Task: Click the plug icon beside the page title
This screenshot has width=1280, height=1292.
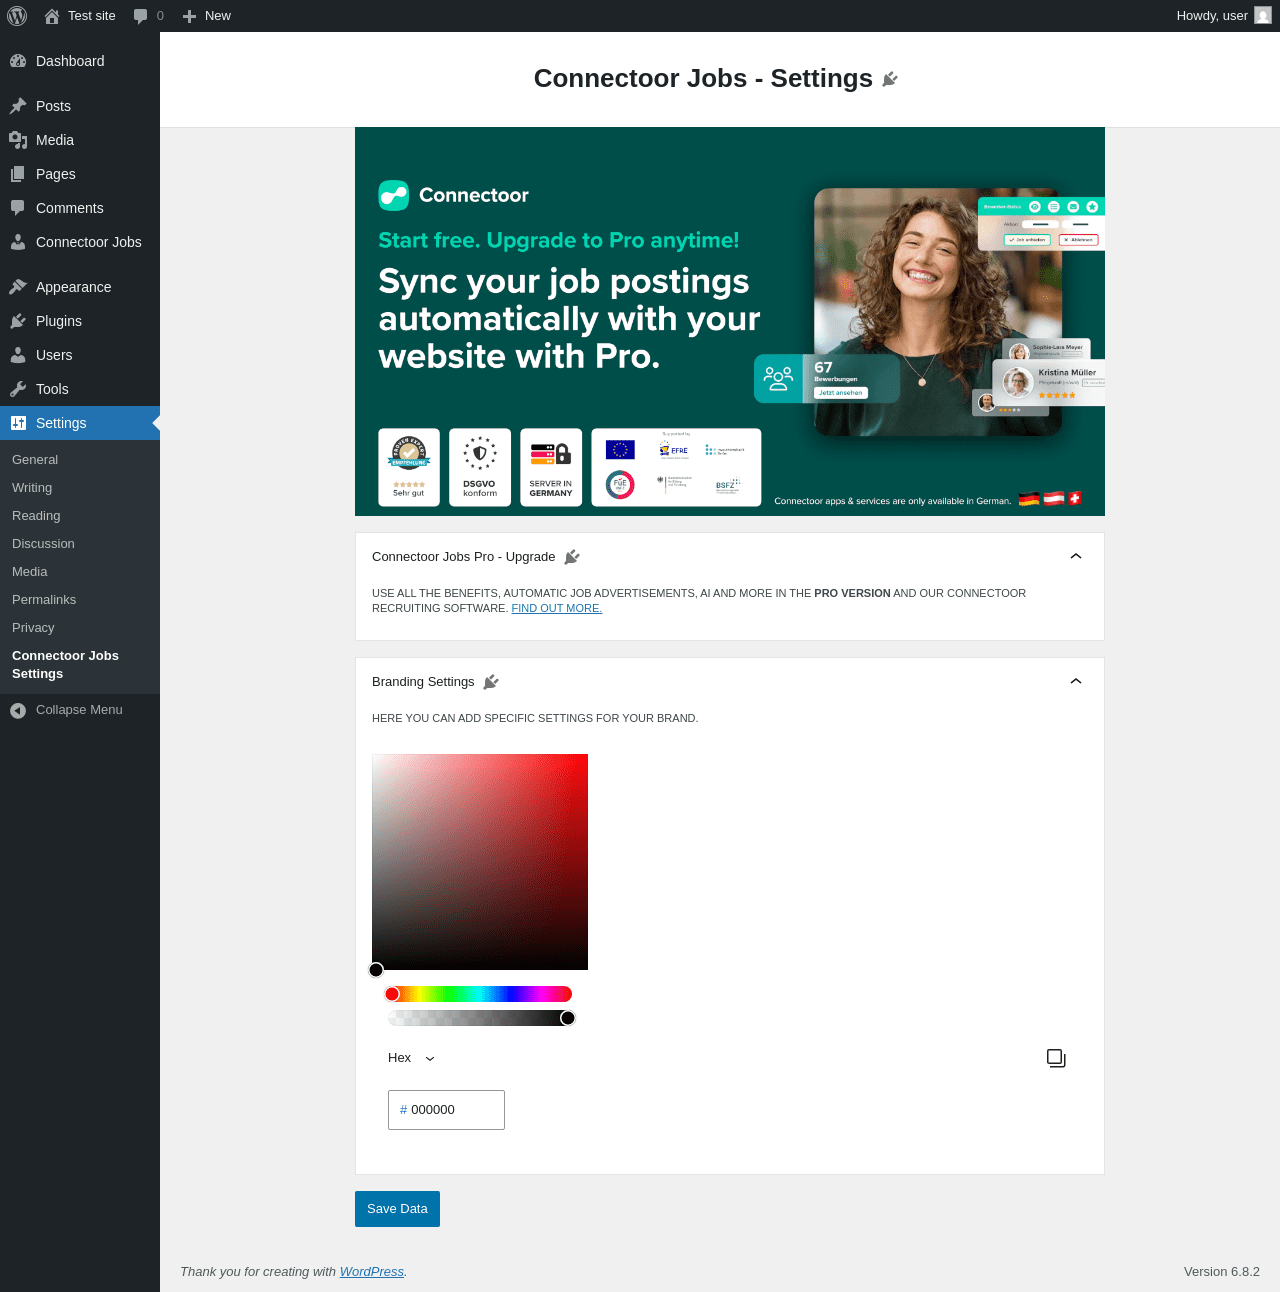Action: (x=890, y=79)
